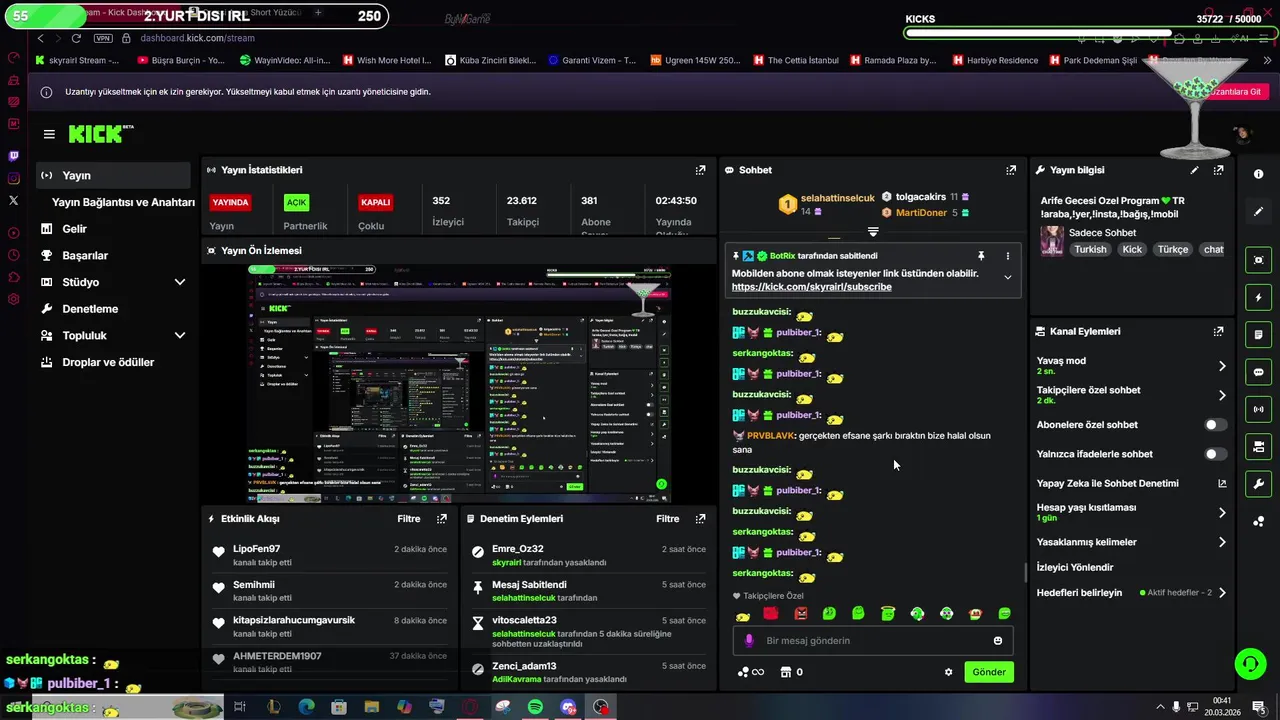Open chat settings gear icon

pos(948,672)
